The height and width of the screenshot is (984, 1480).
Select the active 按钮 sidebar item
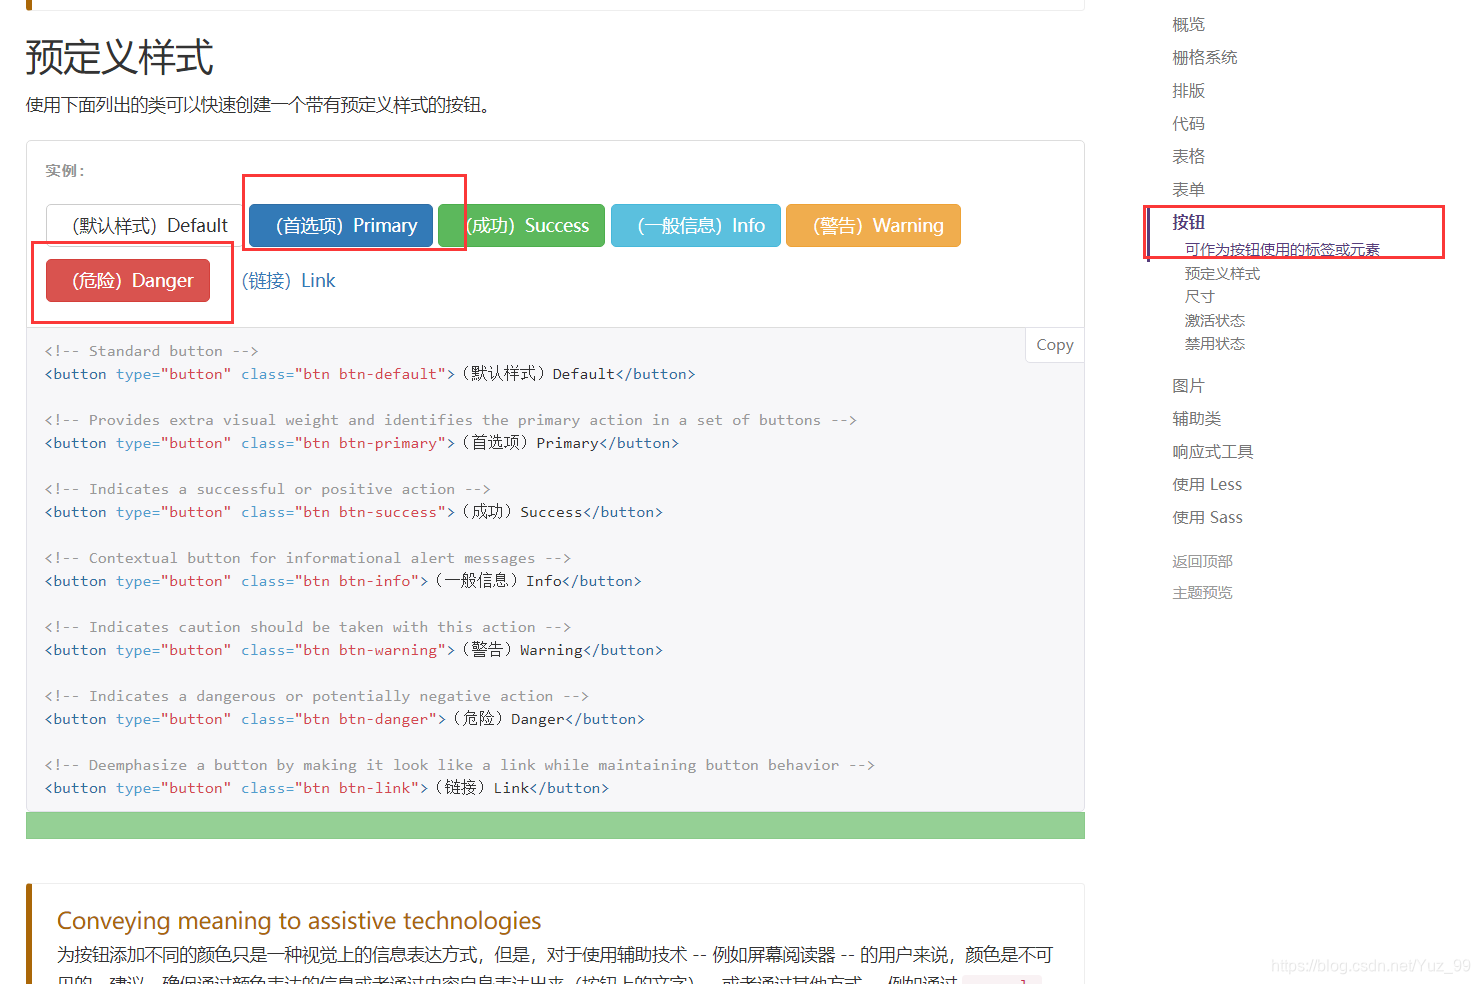(1188, 222)
